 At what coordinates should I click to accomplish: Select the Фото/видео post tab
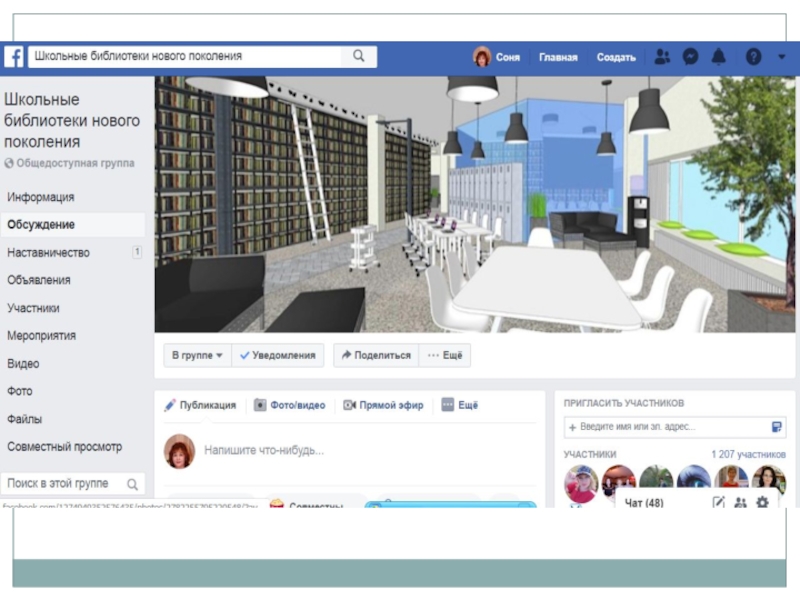[x=290, y=405]
